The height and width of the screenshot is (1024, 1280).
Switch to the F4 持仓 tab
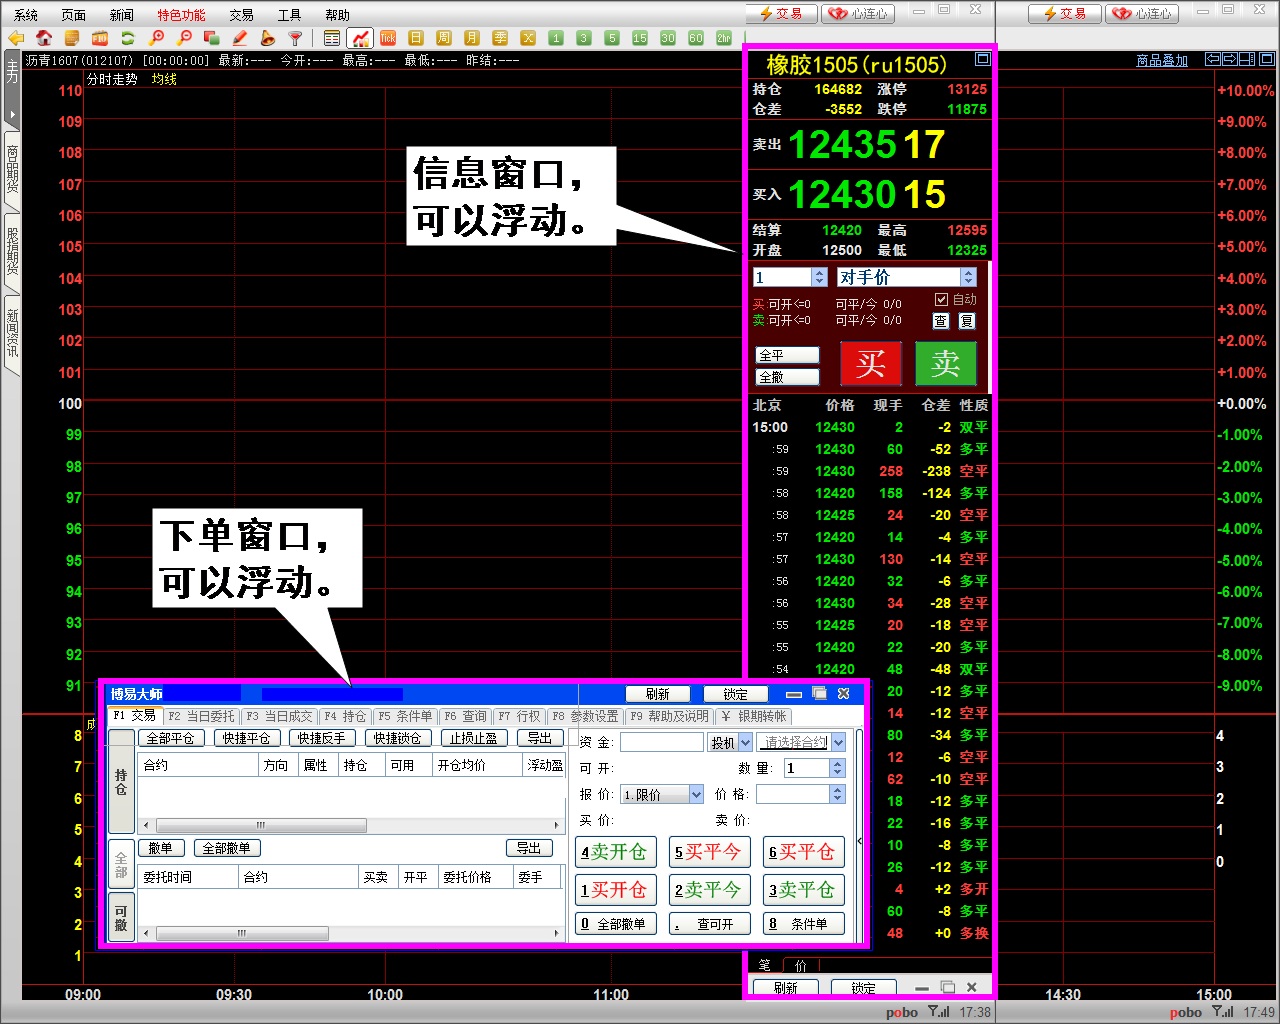click(345, 716)
